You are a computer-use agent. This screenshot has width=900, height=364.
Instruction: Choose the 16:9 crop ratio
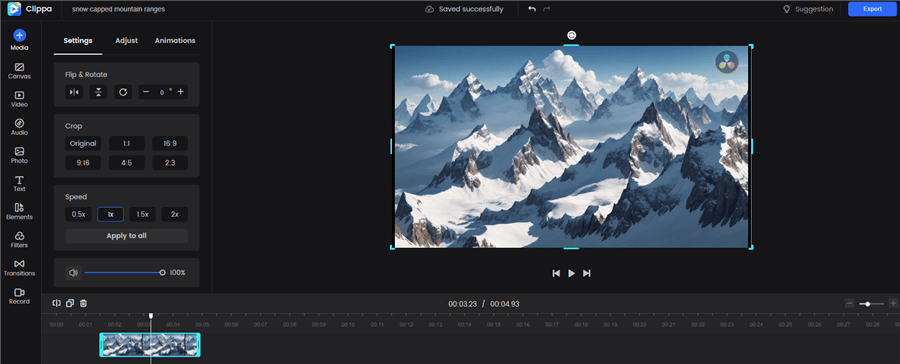[170, 144]
